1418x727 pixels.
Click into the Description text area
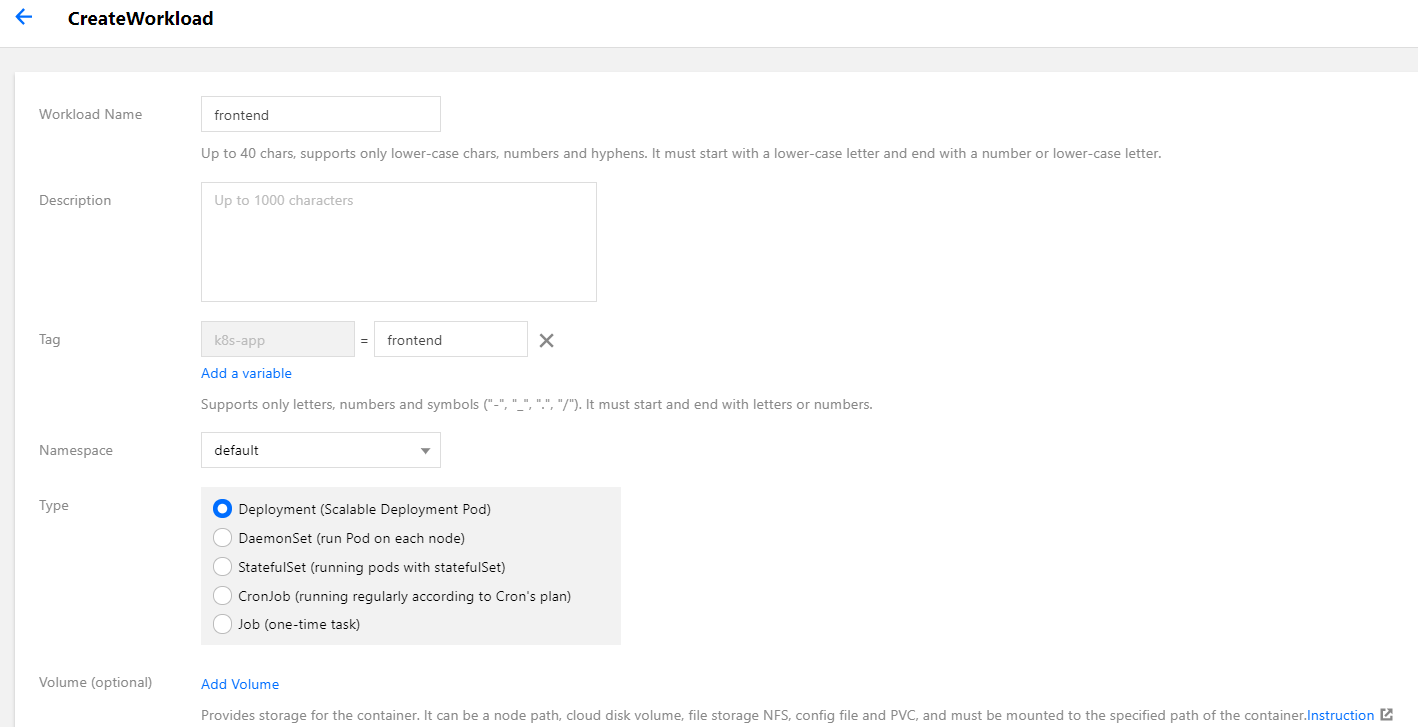tap(398, 242)
